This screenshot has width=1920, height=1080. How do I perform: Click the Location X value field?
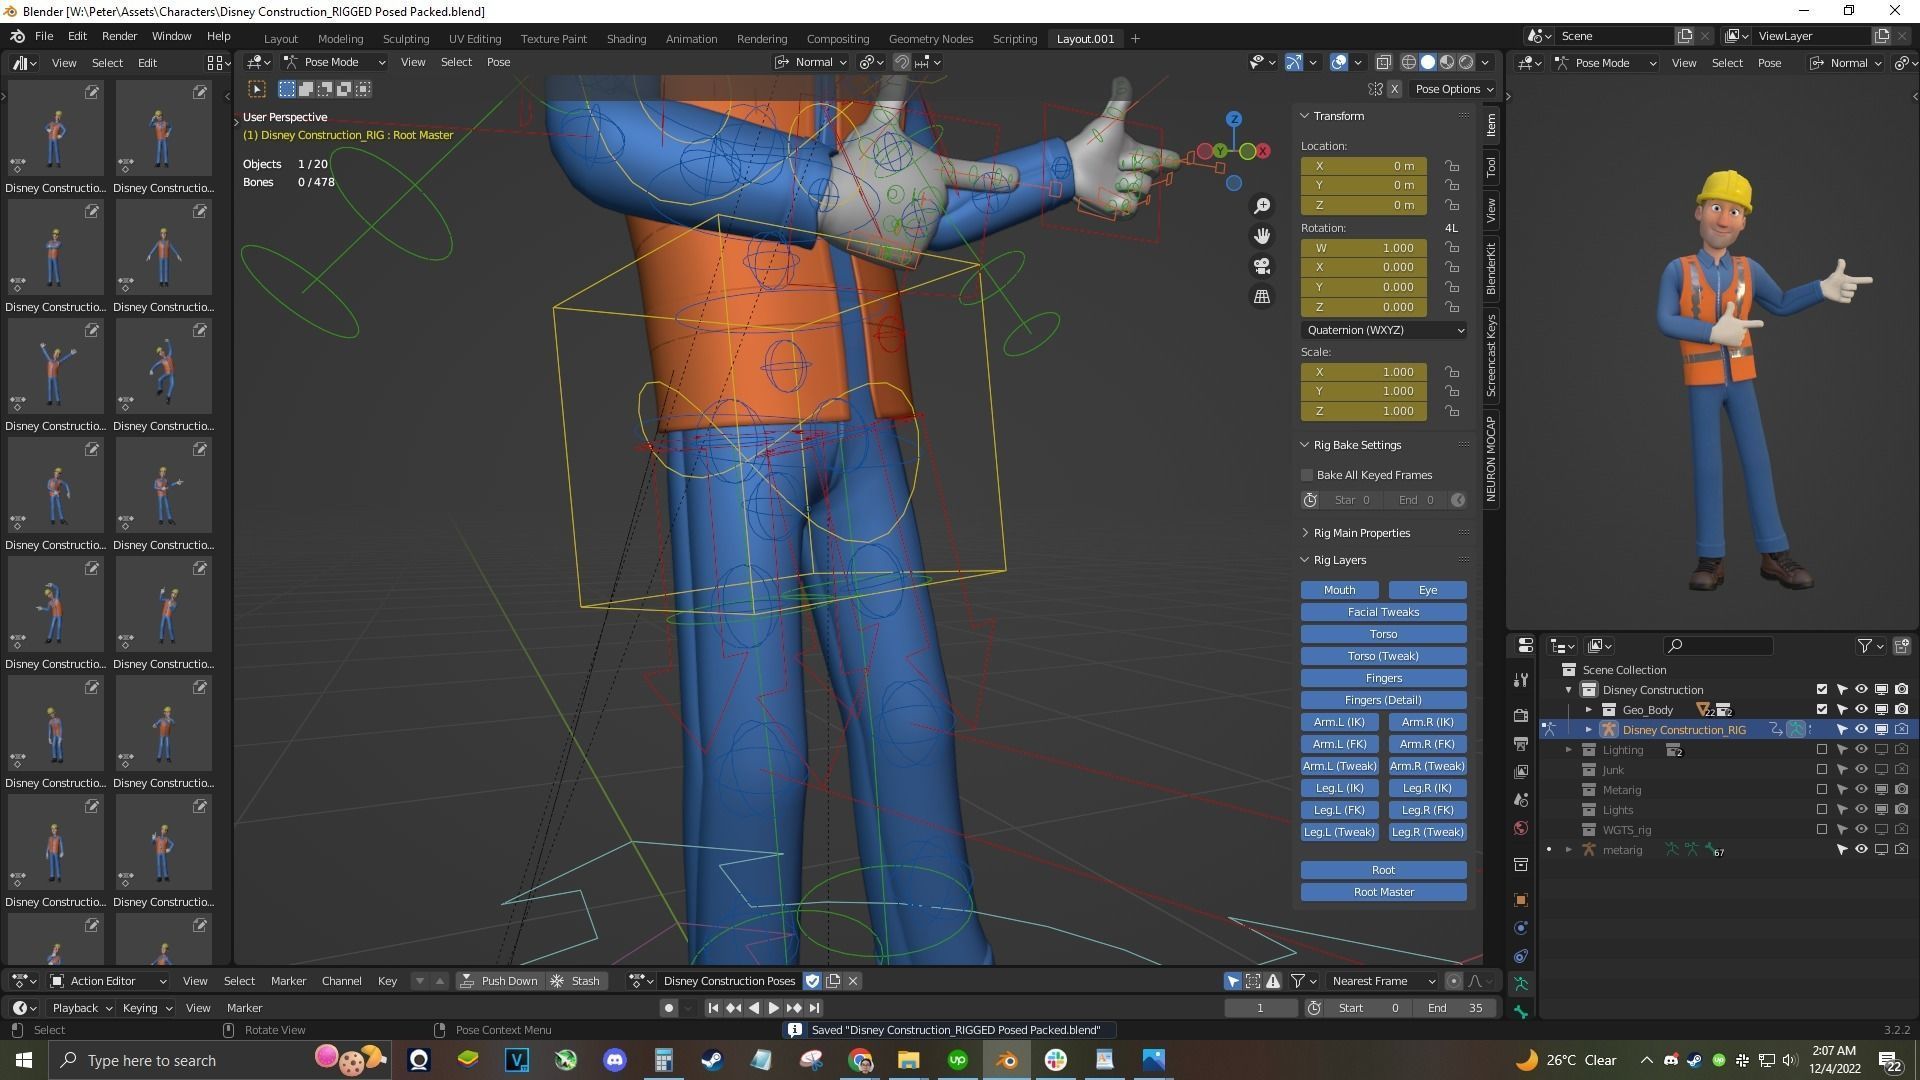[1364, 166]
